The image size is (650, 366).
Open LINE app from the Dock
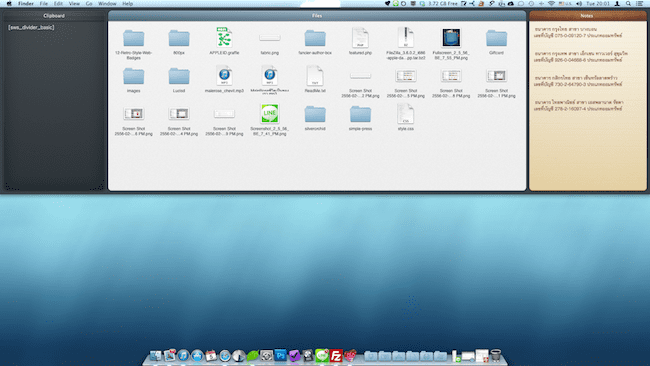click(322, 356)
